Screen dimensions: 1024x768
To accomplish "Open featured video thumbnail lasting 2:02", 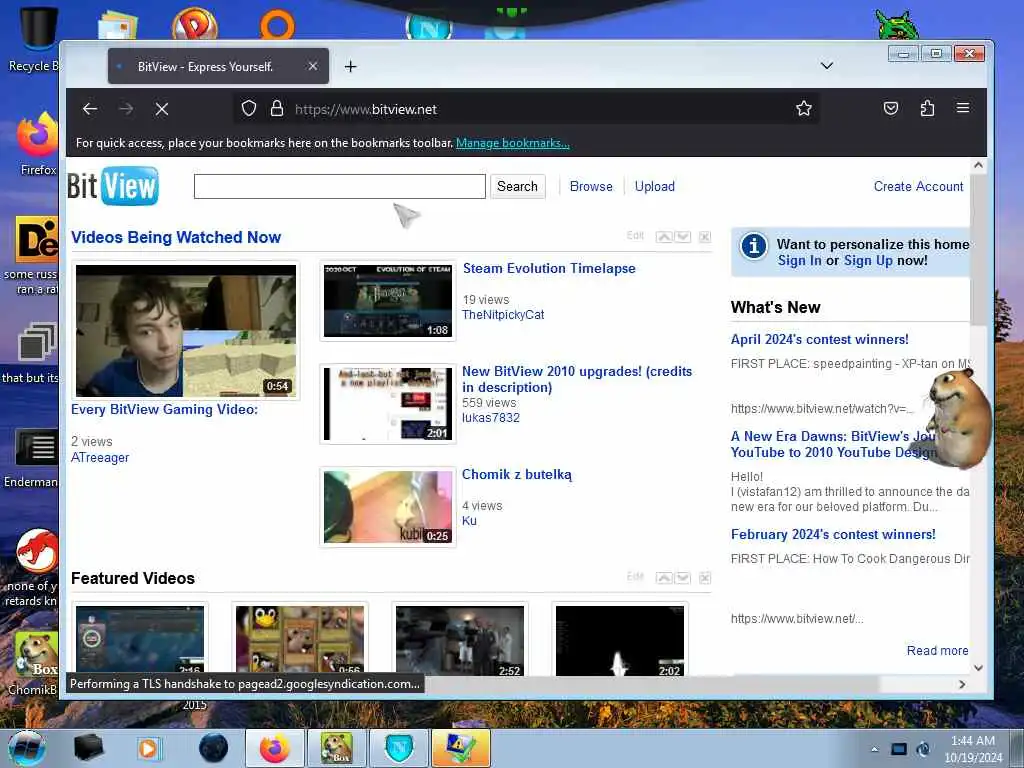I will [x=620, y=641].
